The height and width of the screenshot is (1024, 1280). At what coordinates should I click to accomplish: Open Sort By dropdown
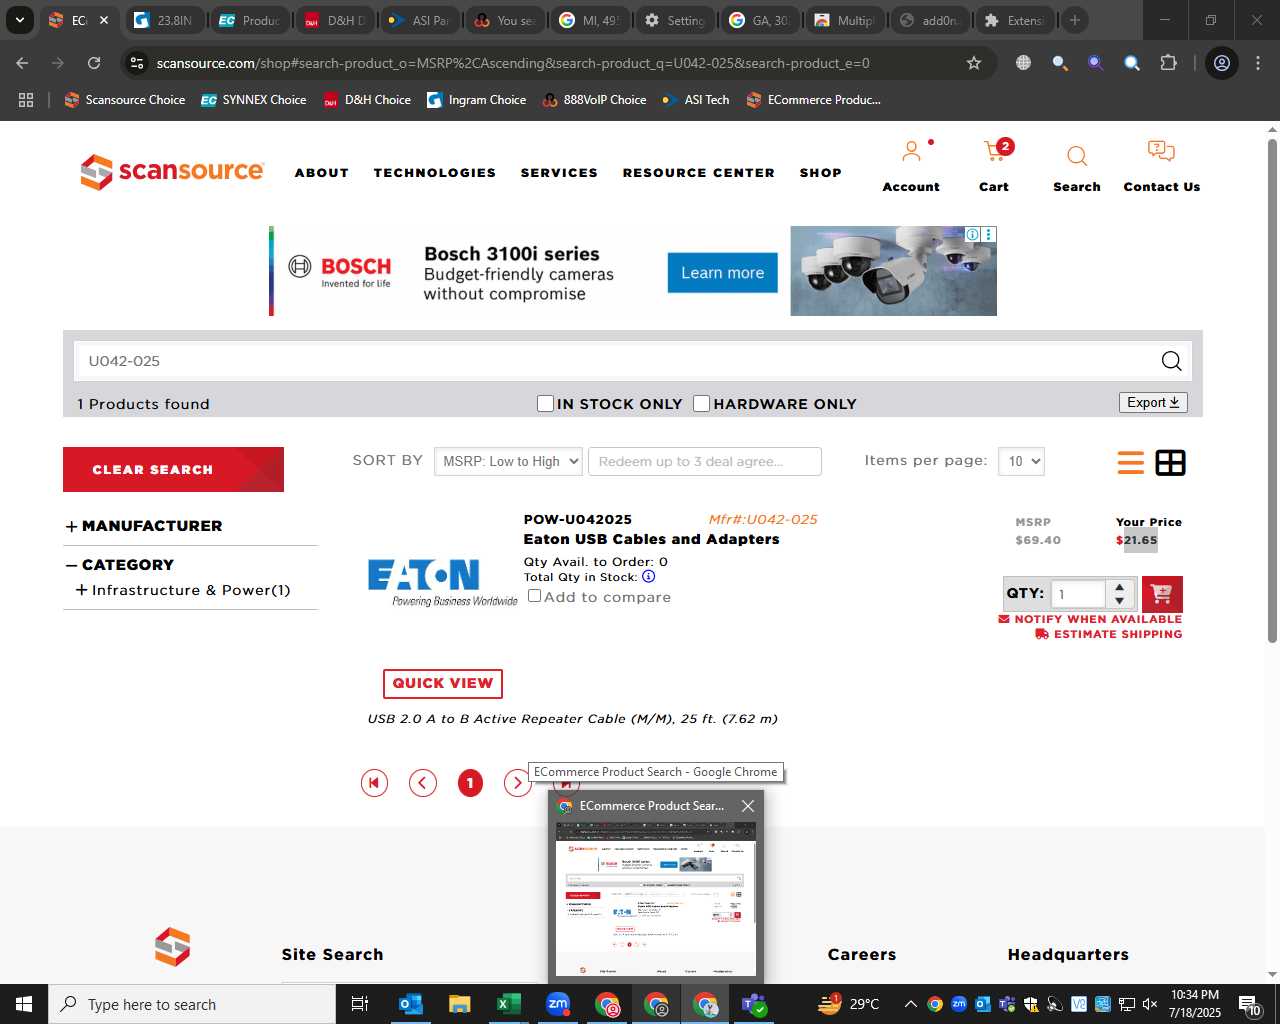(508, 461)
